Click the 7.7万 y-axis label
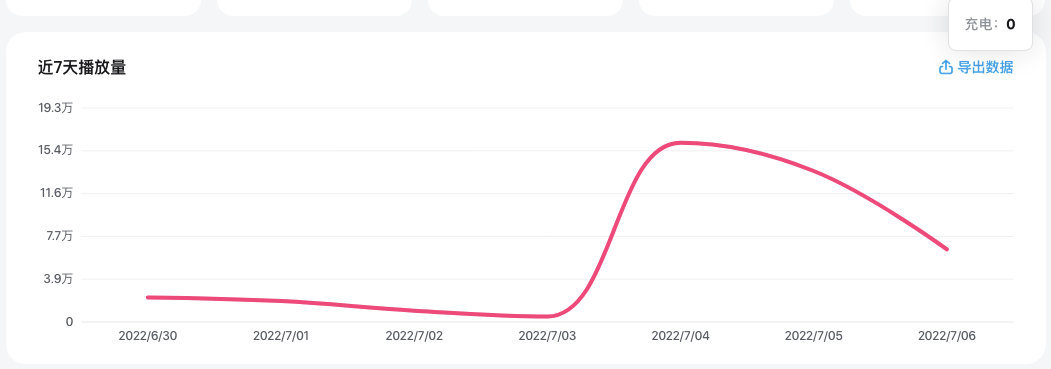The width and height of the screenshot is (1051, 369). pyautogui.click(x=58, y=236)
